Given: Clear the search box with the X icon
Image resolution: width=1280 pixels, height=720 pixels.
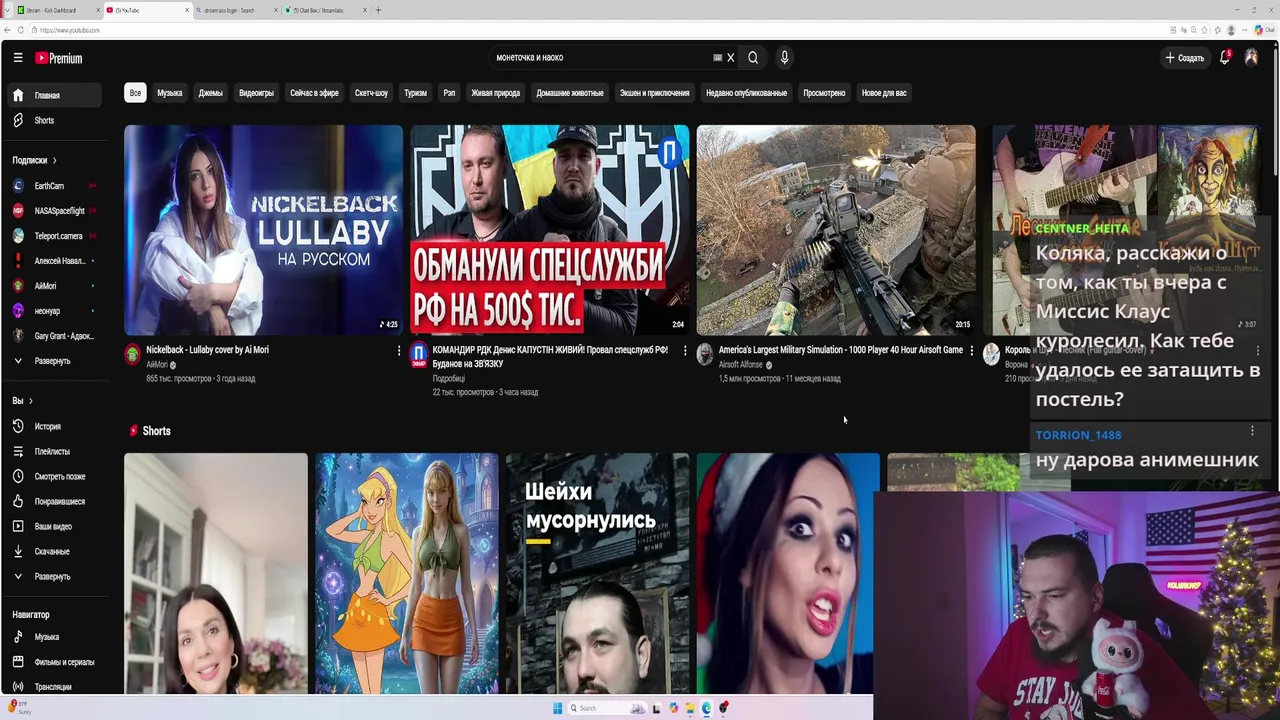Looking at the screenshot, I should tap(730, 58).
